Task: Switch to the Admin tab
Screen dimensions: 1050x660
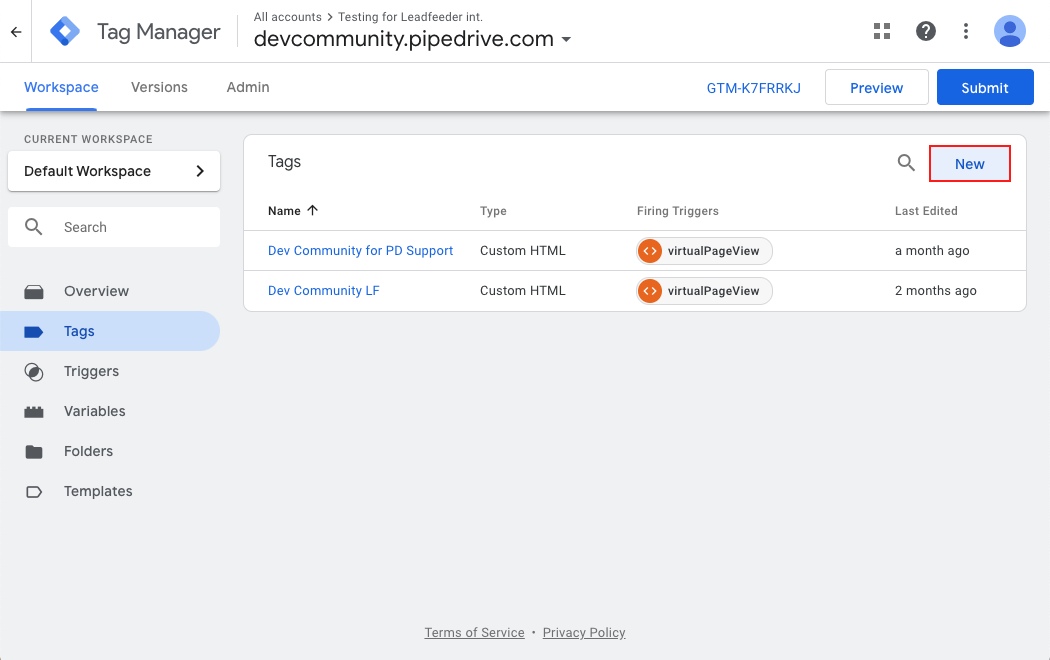Action: (248, 88)
